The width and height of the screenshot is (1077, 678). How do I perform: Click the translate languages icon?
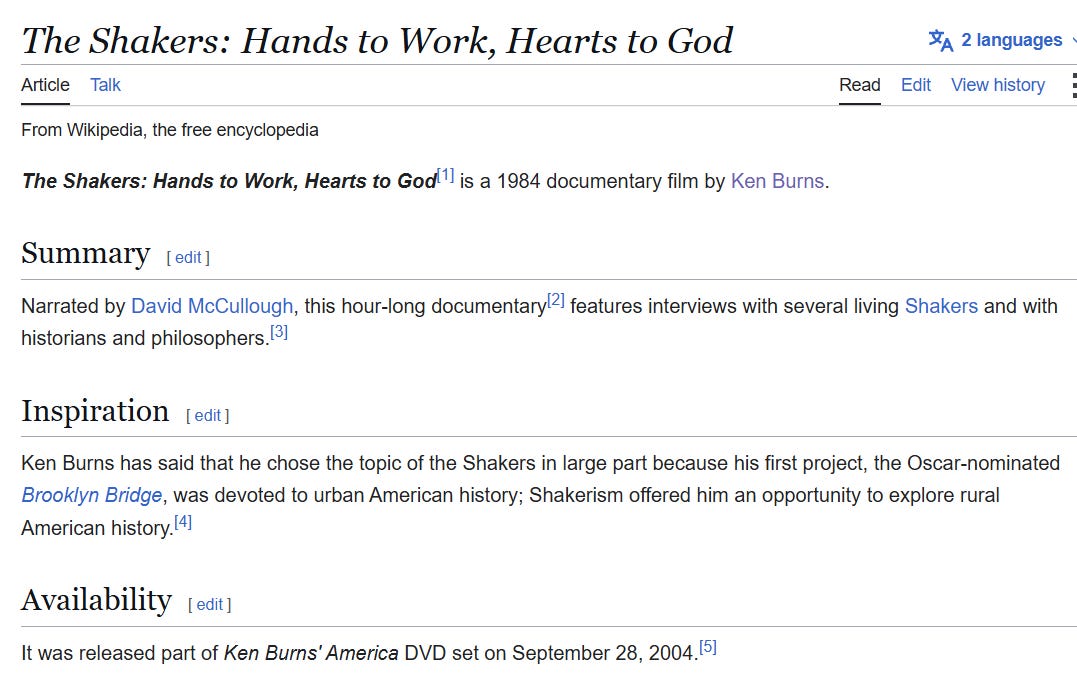click(940, 41)
